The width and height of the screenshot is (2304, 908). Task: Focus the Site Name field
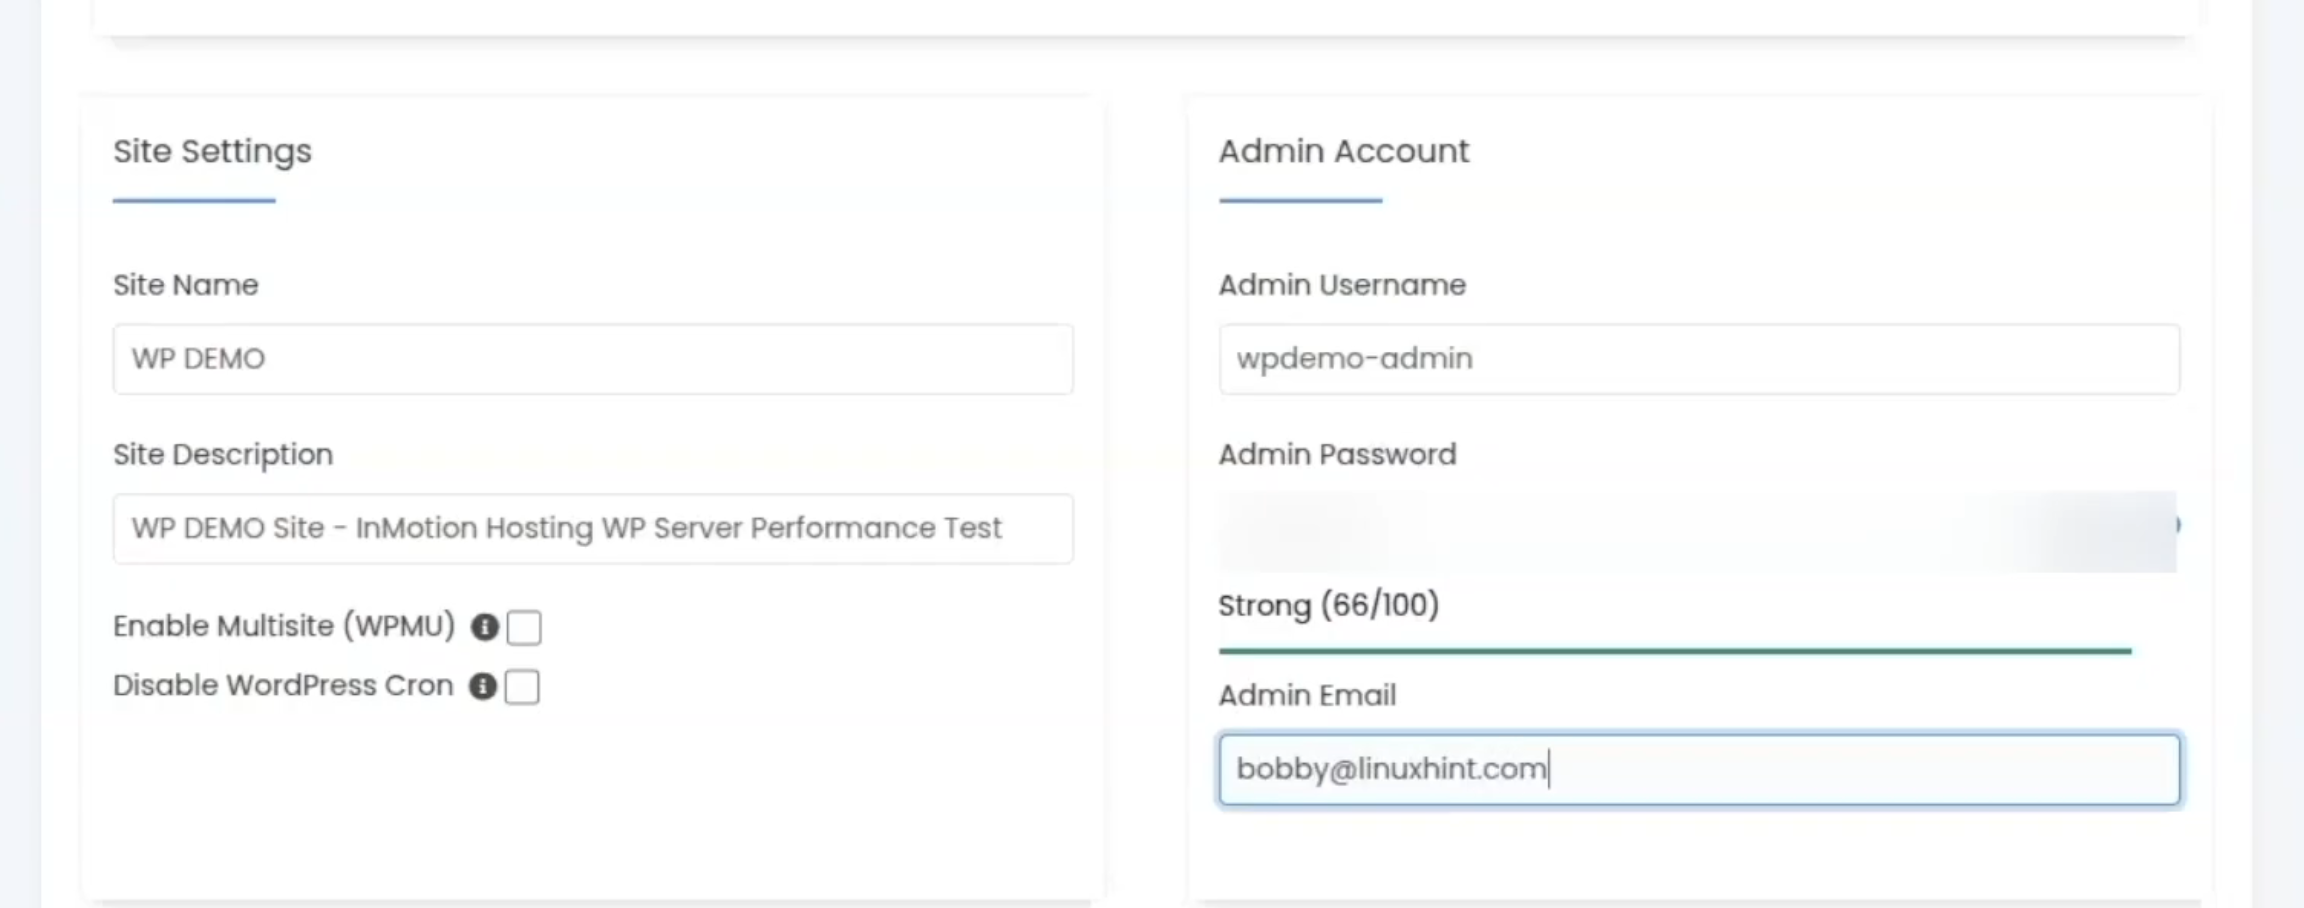tap(593, 359)
